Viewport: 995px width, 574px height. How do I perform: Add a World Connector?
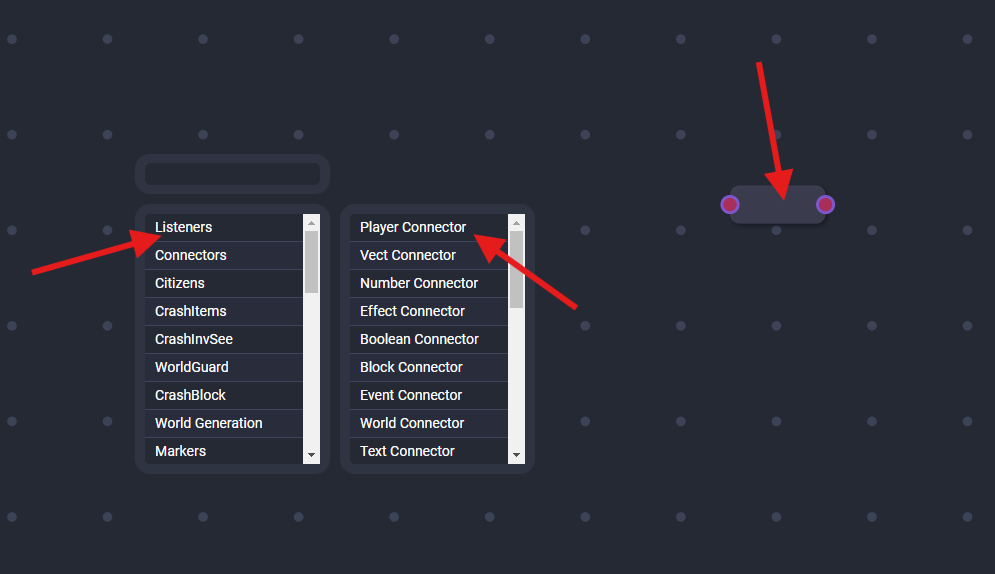tap(428, 422)
